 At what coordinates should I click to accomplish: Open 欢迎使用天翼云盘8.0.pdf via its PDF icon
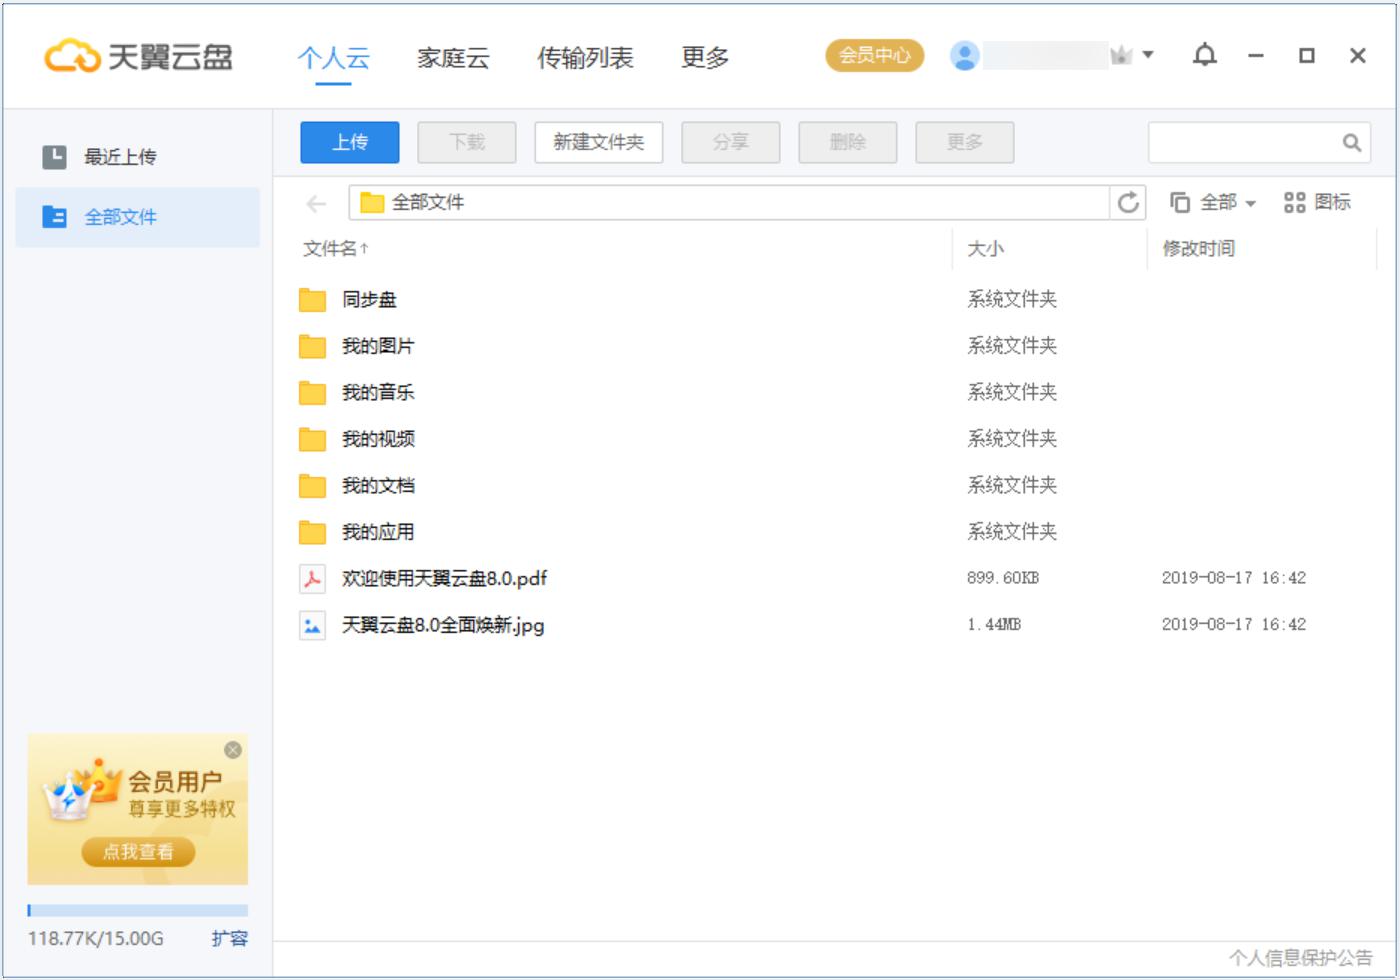coord(313,578)
